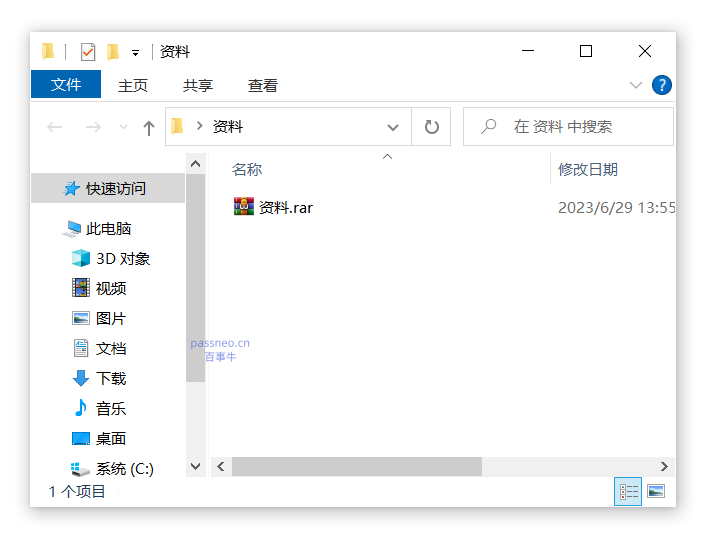Click the horizontal scrollbar right arrow
The width and height of the screenshot is (706, 546).
664,466
